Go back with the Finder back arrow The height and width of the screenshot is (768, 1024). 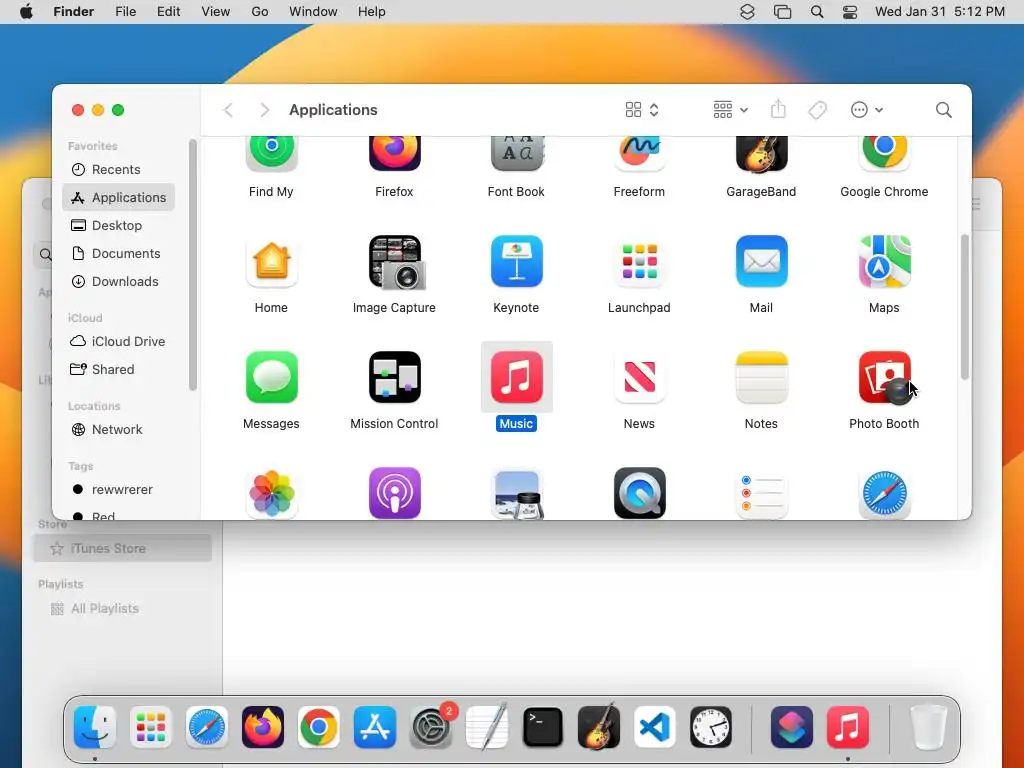(x=228, y=110)
